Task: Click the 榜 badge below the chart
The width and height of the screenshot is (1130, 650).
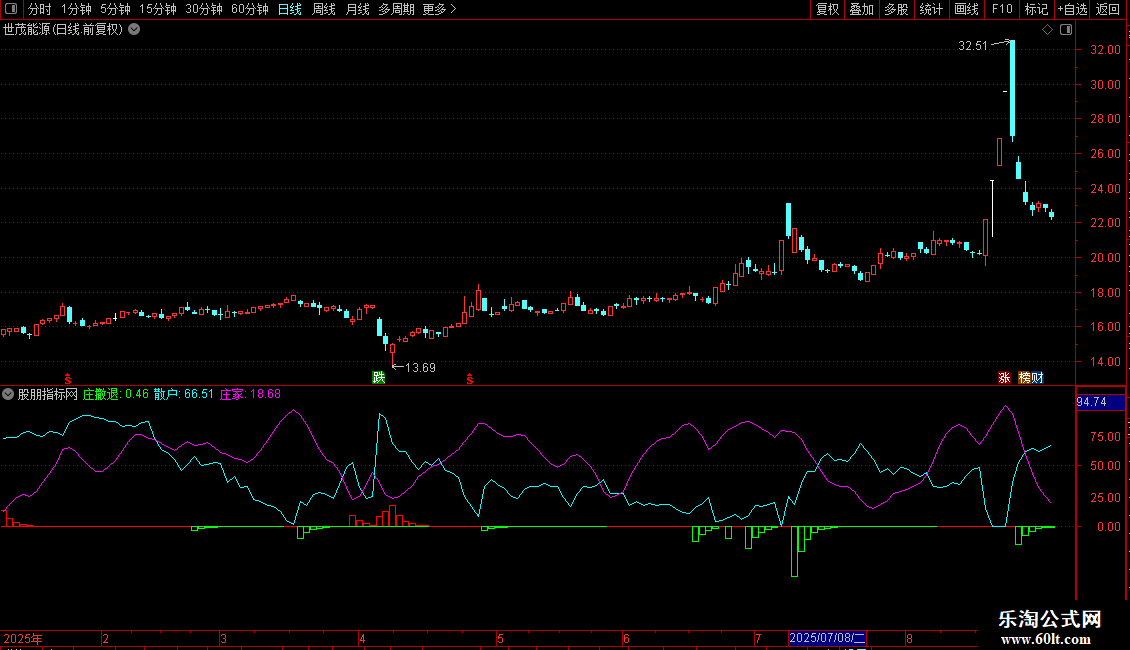Action: click(1024, 378)
